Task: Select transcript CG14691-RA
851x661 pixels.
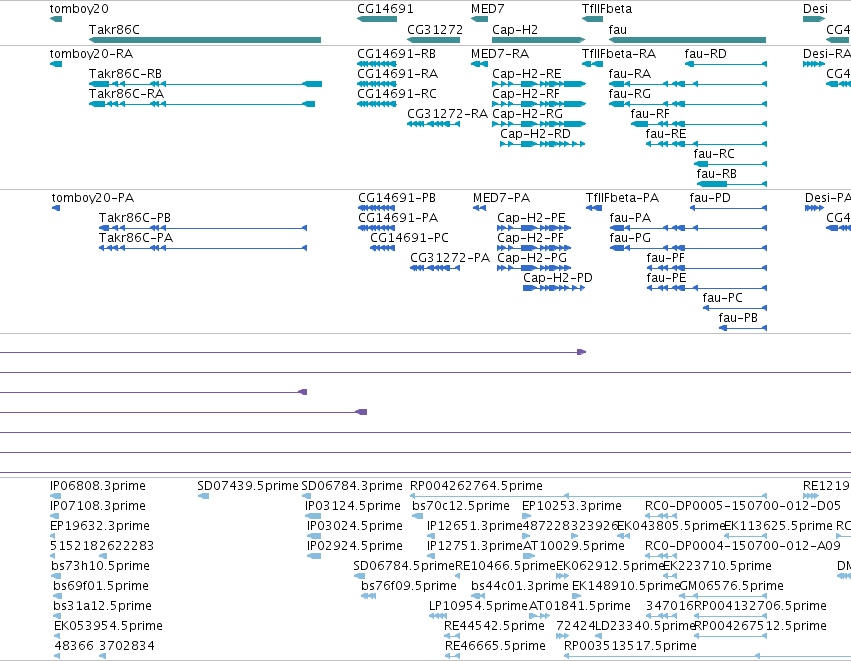Action: coord(377,84)
